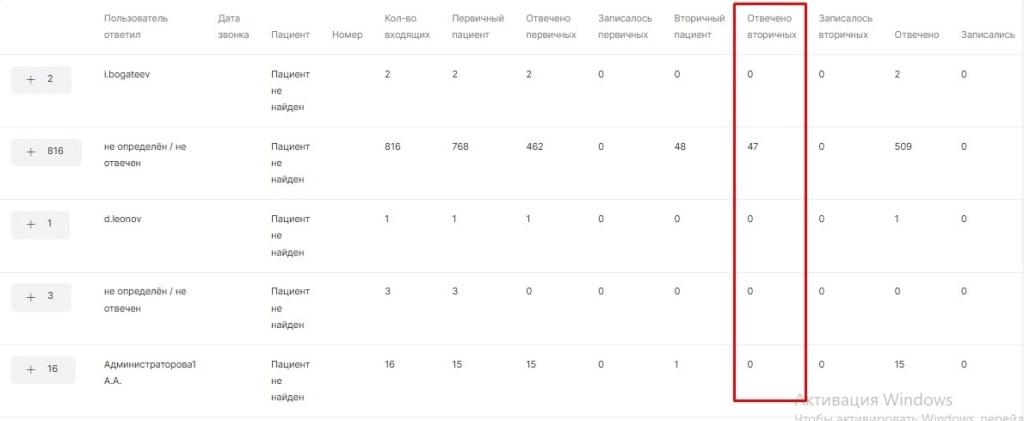The image size is (1024, 421).
Task: Expand the group with 816 records
Action: click(x=41, y=151)
